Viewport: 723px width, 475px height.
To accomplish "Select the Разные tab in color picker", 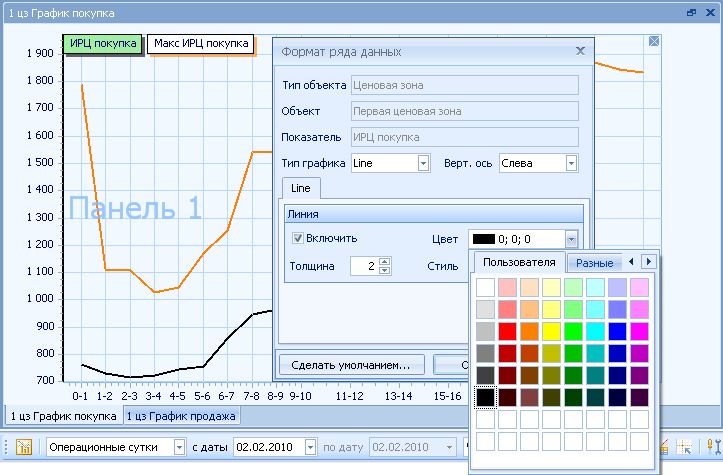I will tap(594, 262).
